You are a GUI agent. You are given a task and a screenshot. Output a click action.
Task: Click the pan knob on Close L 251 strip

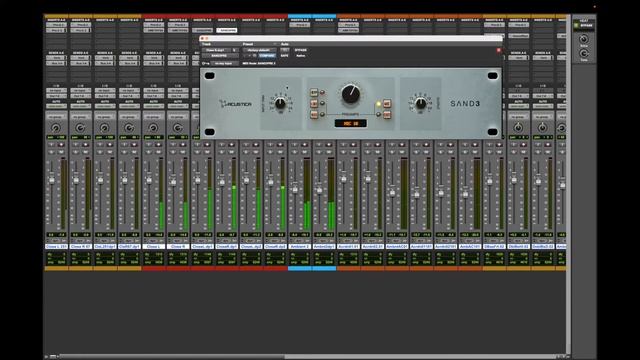[x=56, y=128]
